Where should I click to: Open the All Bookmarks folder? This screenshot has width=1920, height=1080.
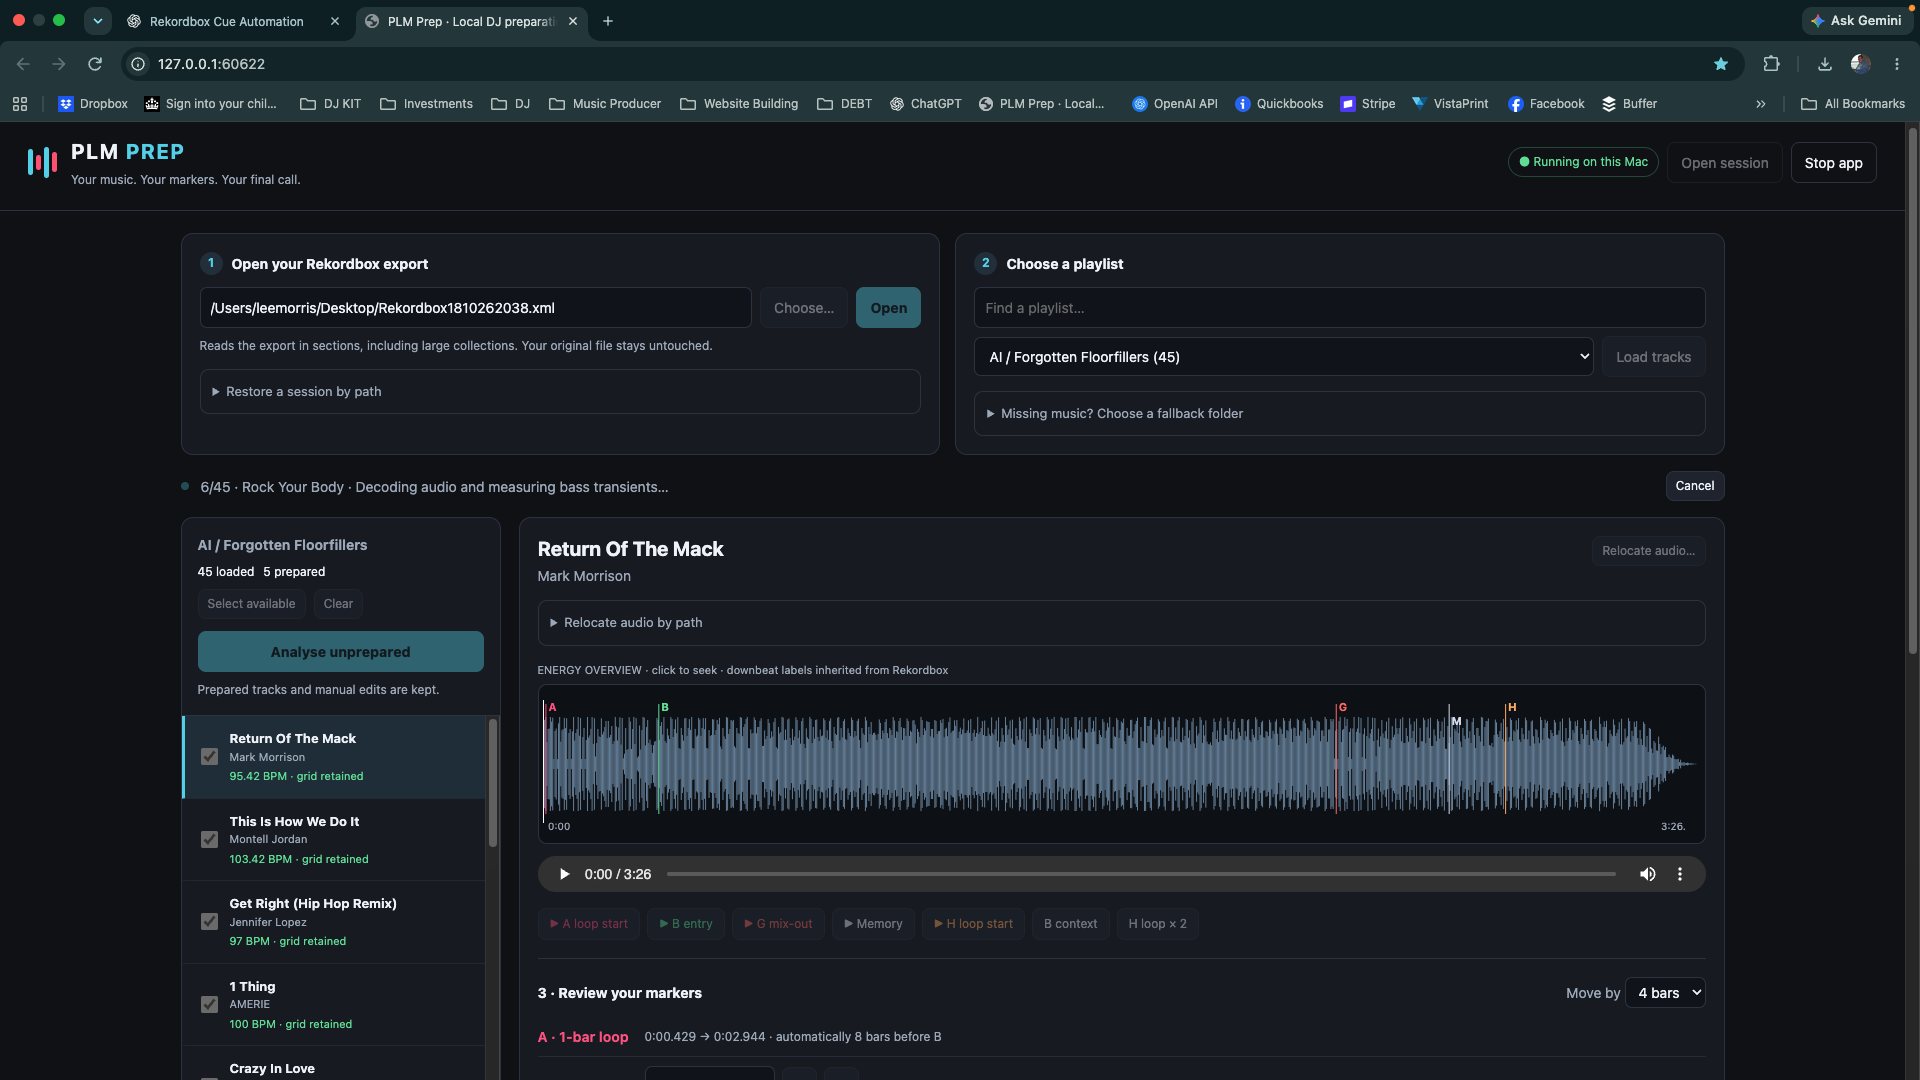coord(1853,104)
